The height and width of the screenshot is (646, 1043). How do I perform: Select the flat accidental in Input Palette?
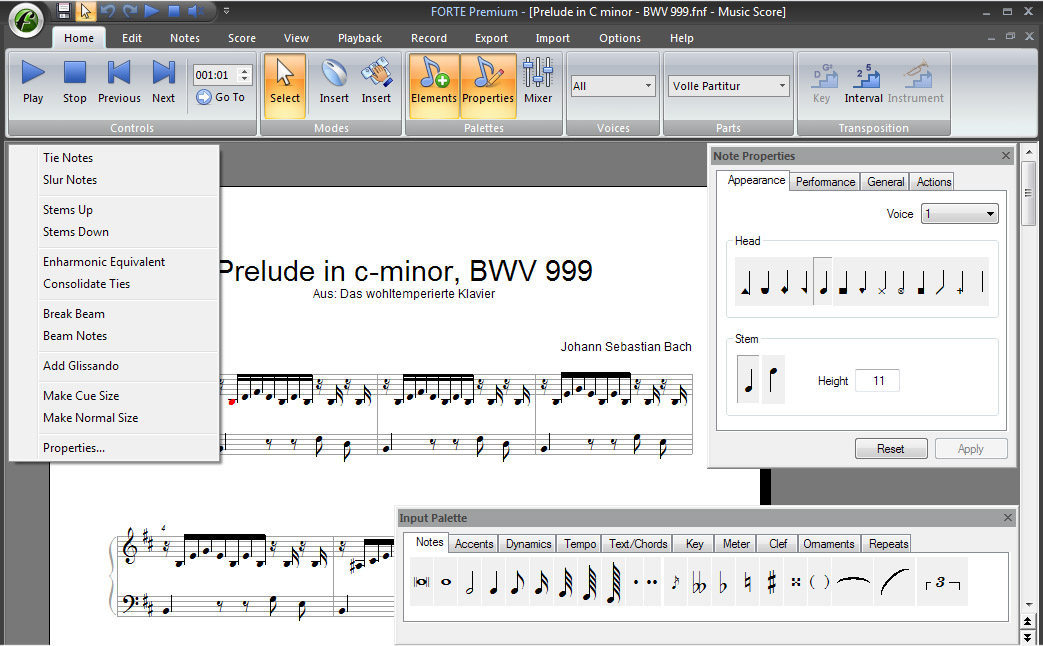723,582
